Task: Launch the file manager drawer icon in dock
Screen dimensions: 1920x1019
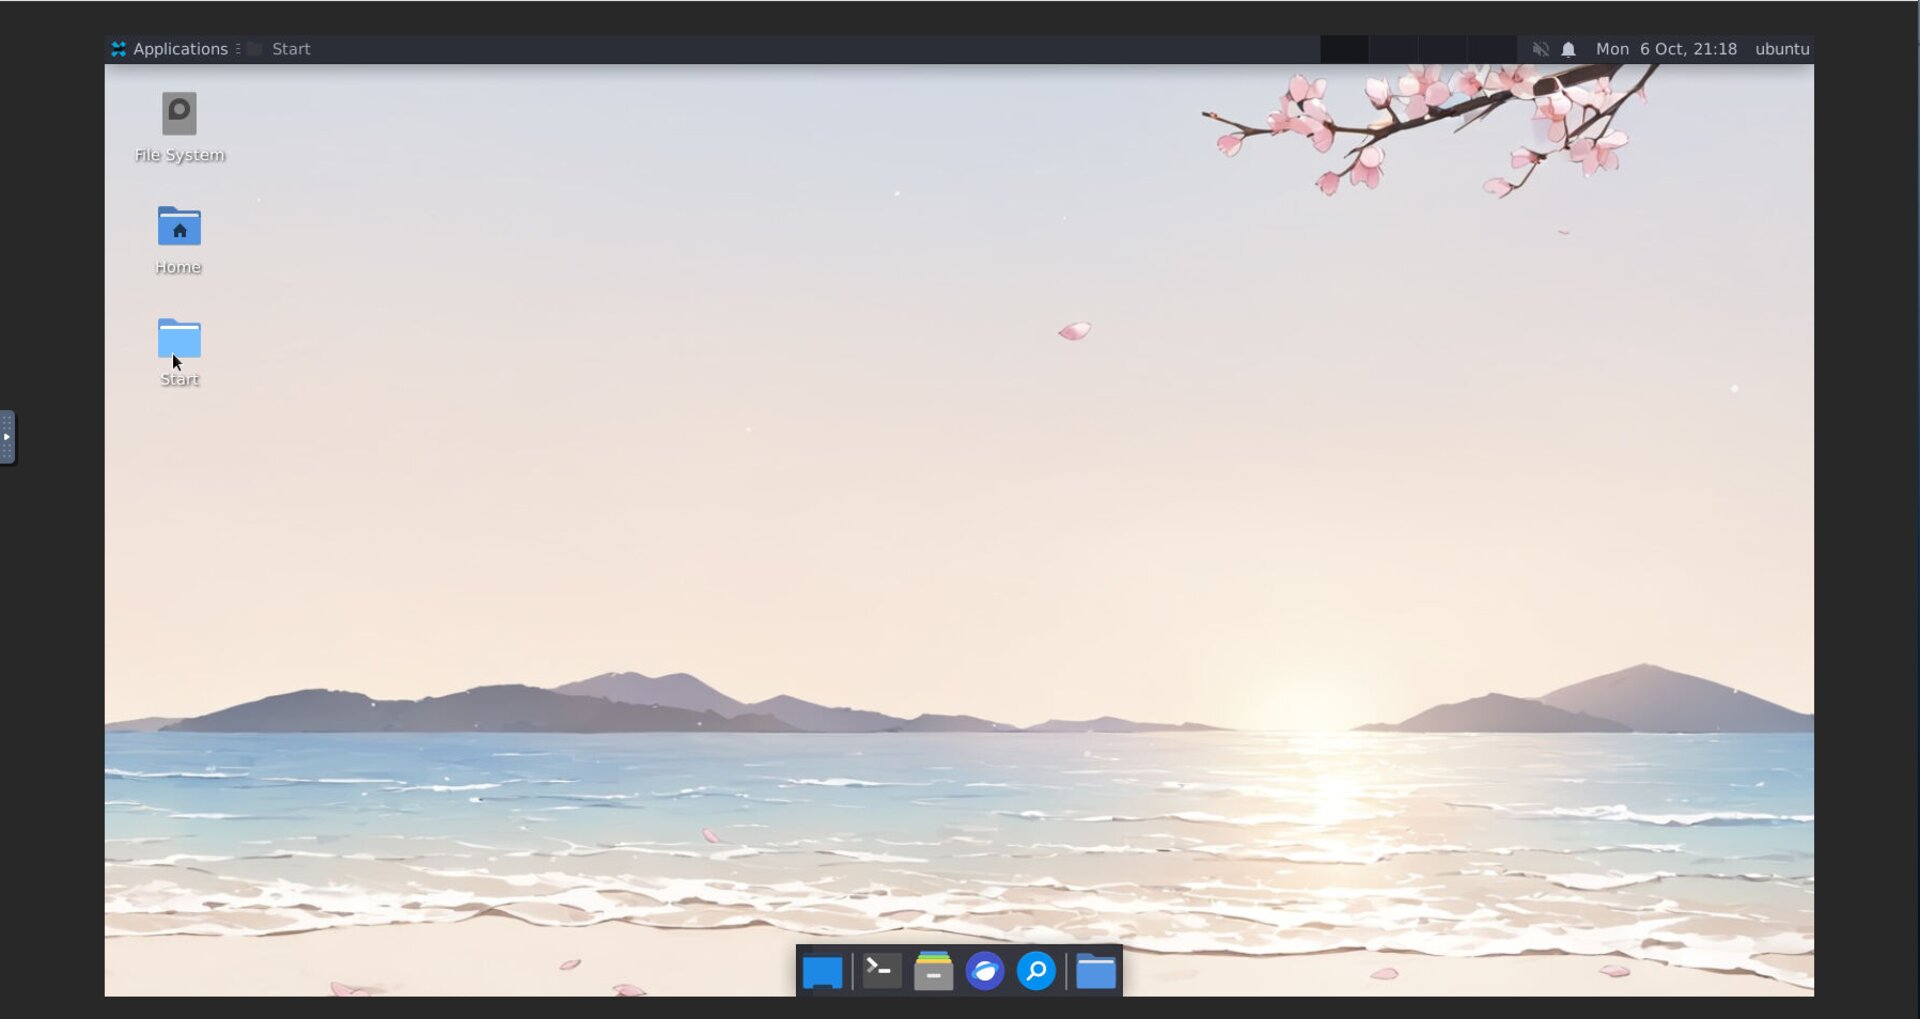Action: coord(933,970)
